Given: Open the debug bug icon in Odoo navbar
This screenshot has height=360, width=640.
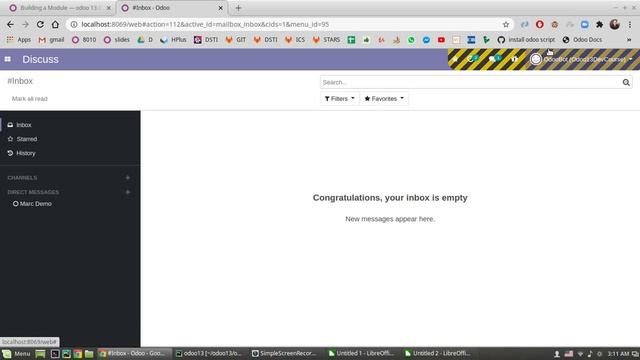Looking at the screenshot, I should click(455, 59).
